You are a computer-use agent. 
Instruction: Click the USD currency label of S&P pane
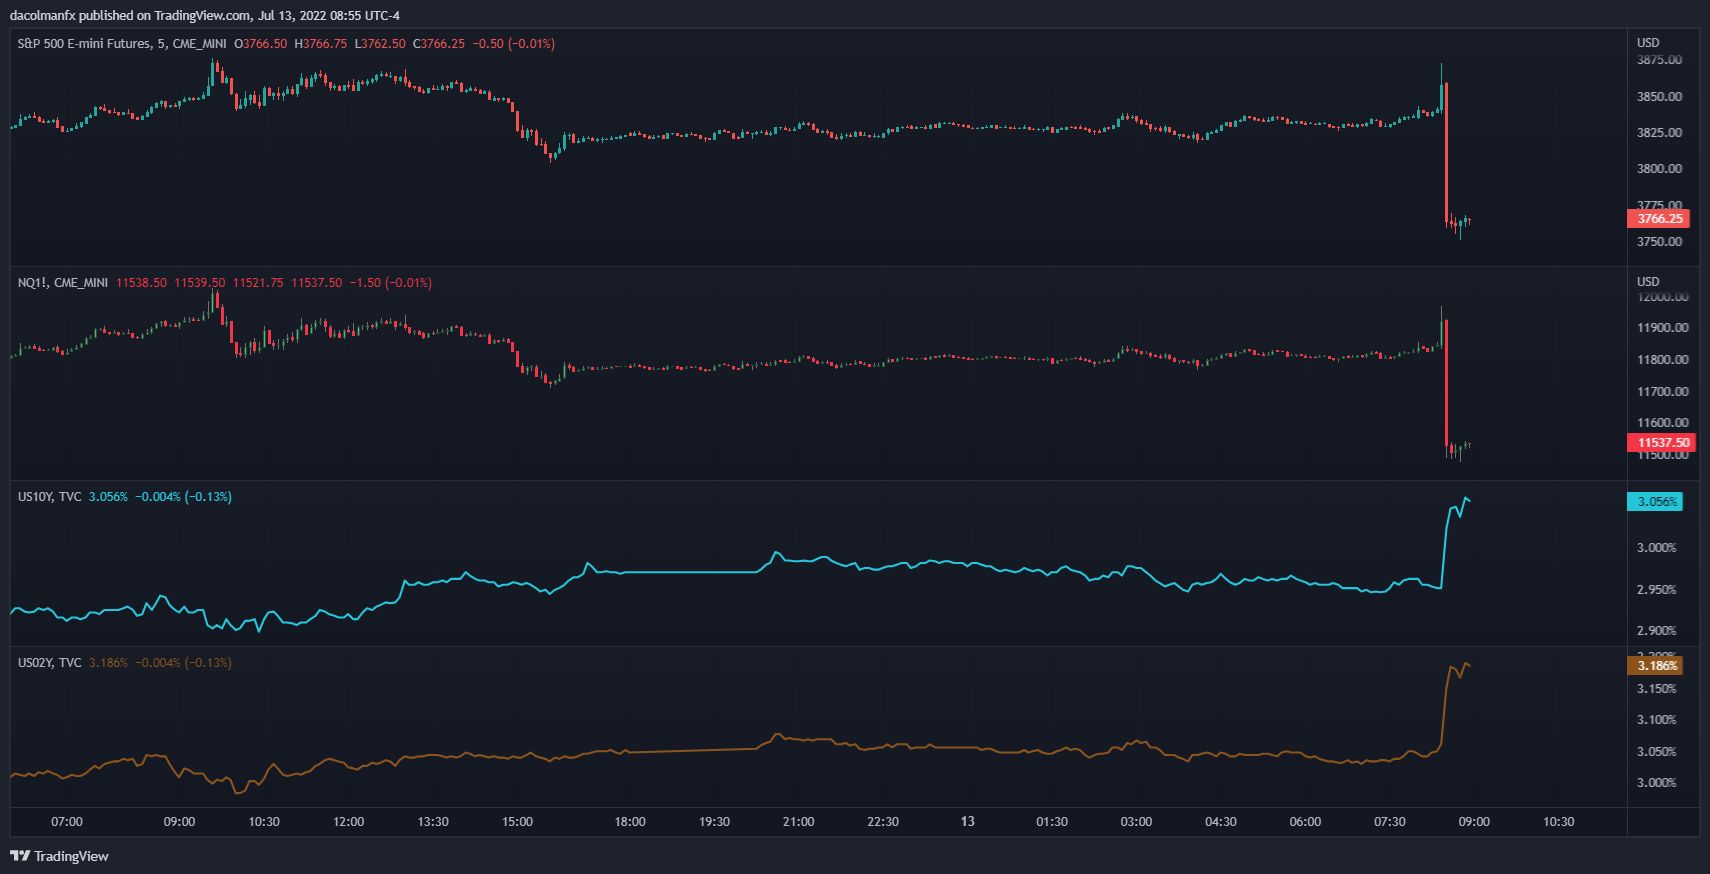click(x=1648, y=43)
